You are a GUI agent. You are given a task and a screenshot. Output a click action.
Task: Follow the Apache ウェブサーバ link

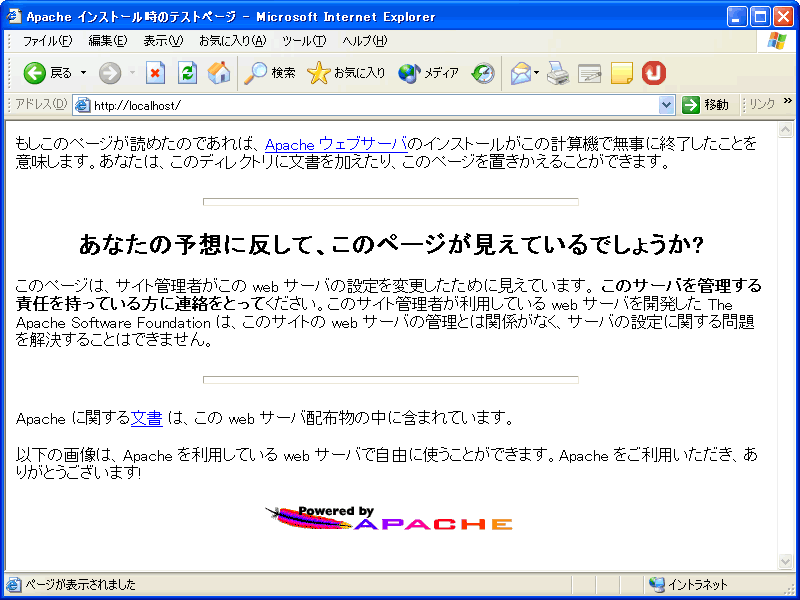[x=336, y=144]
